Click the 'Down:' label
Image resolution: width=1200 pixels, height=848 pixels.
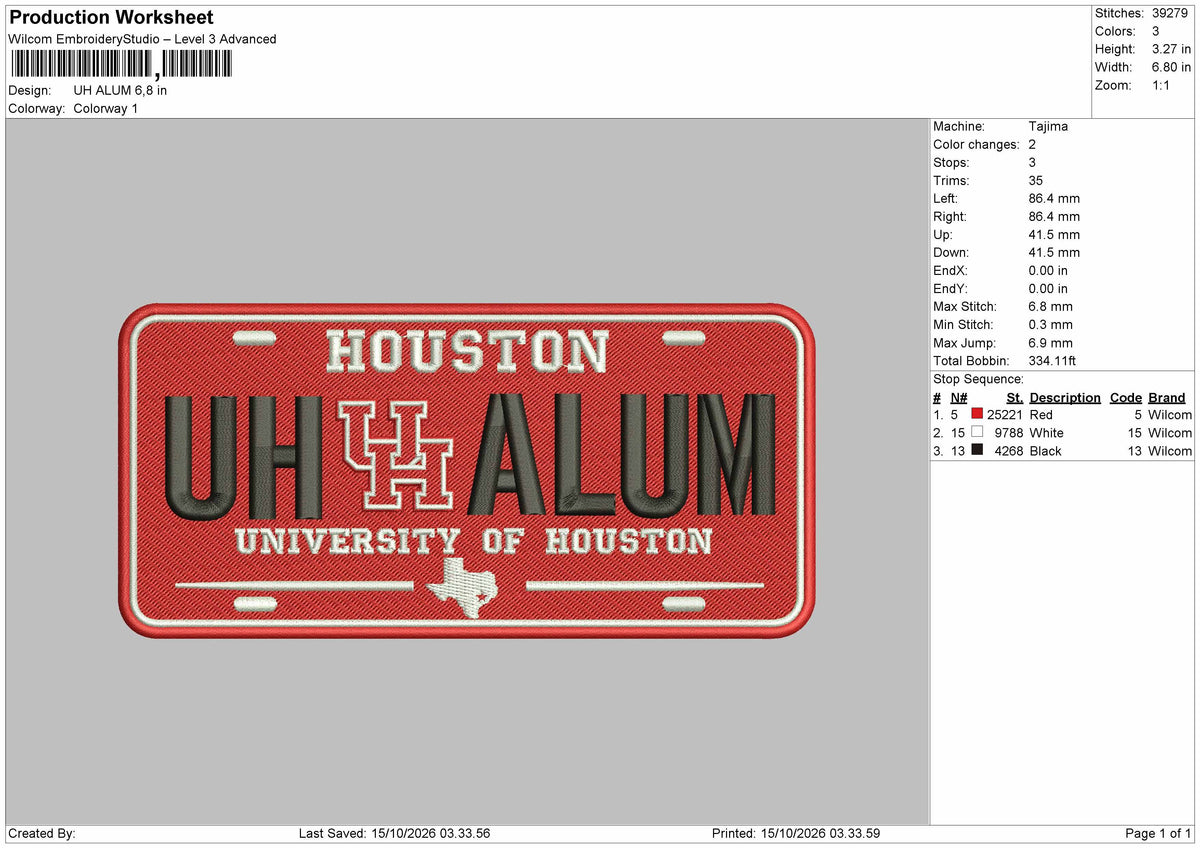(951, 253)
